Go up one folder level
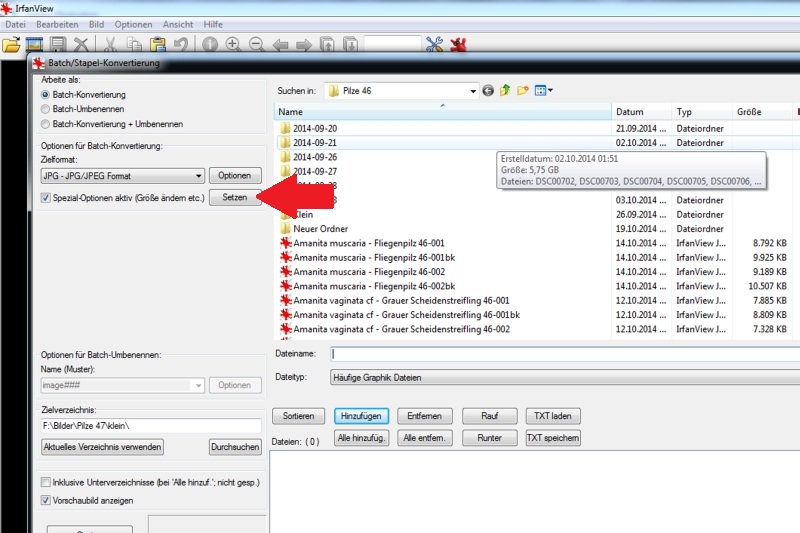This screenshot has height=533, width=800. coord(505,91)
